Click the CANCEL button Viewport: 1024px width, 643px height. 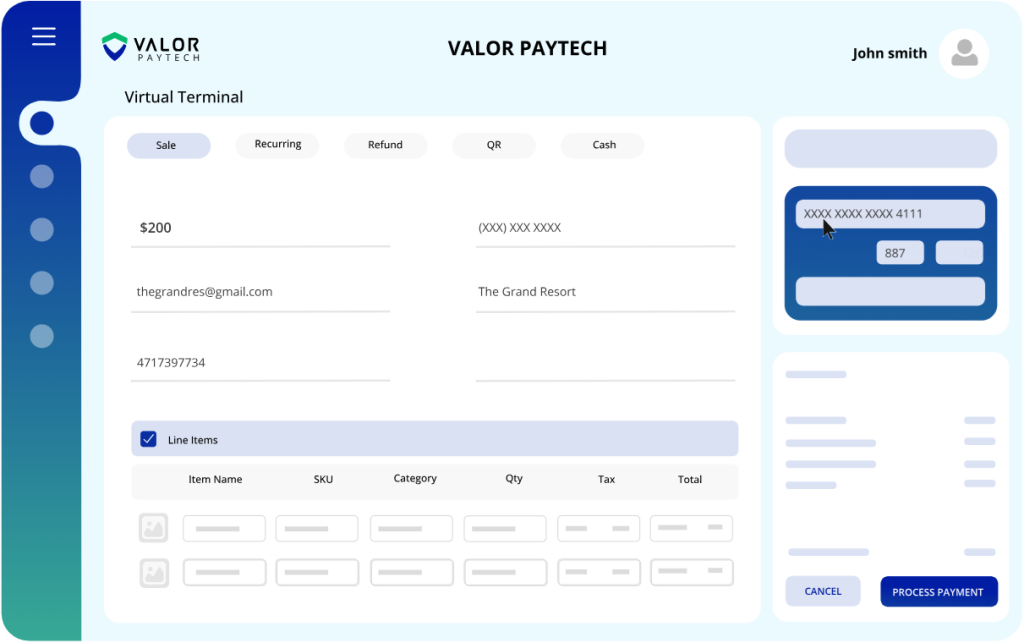823,591
